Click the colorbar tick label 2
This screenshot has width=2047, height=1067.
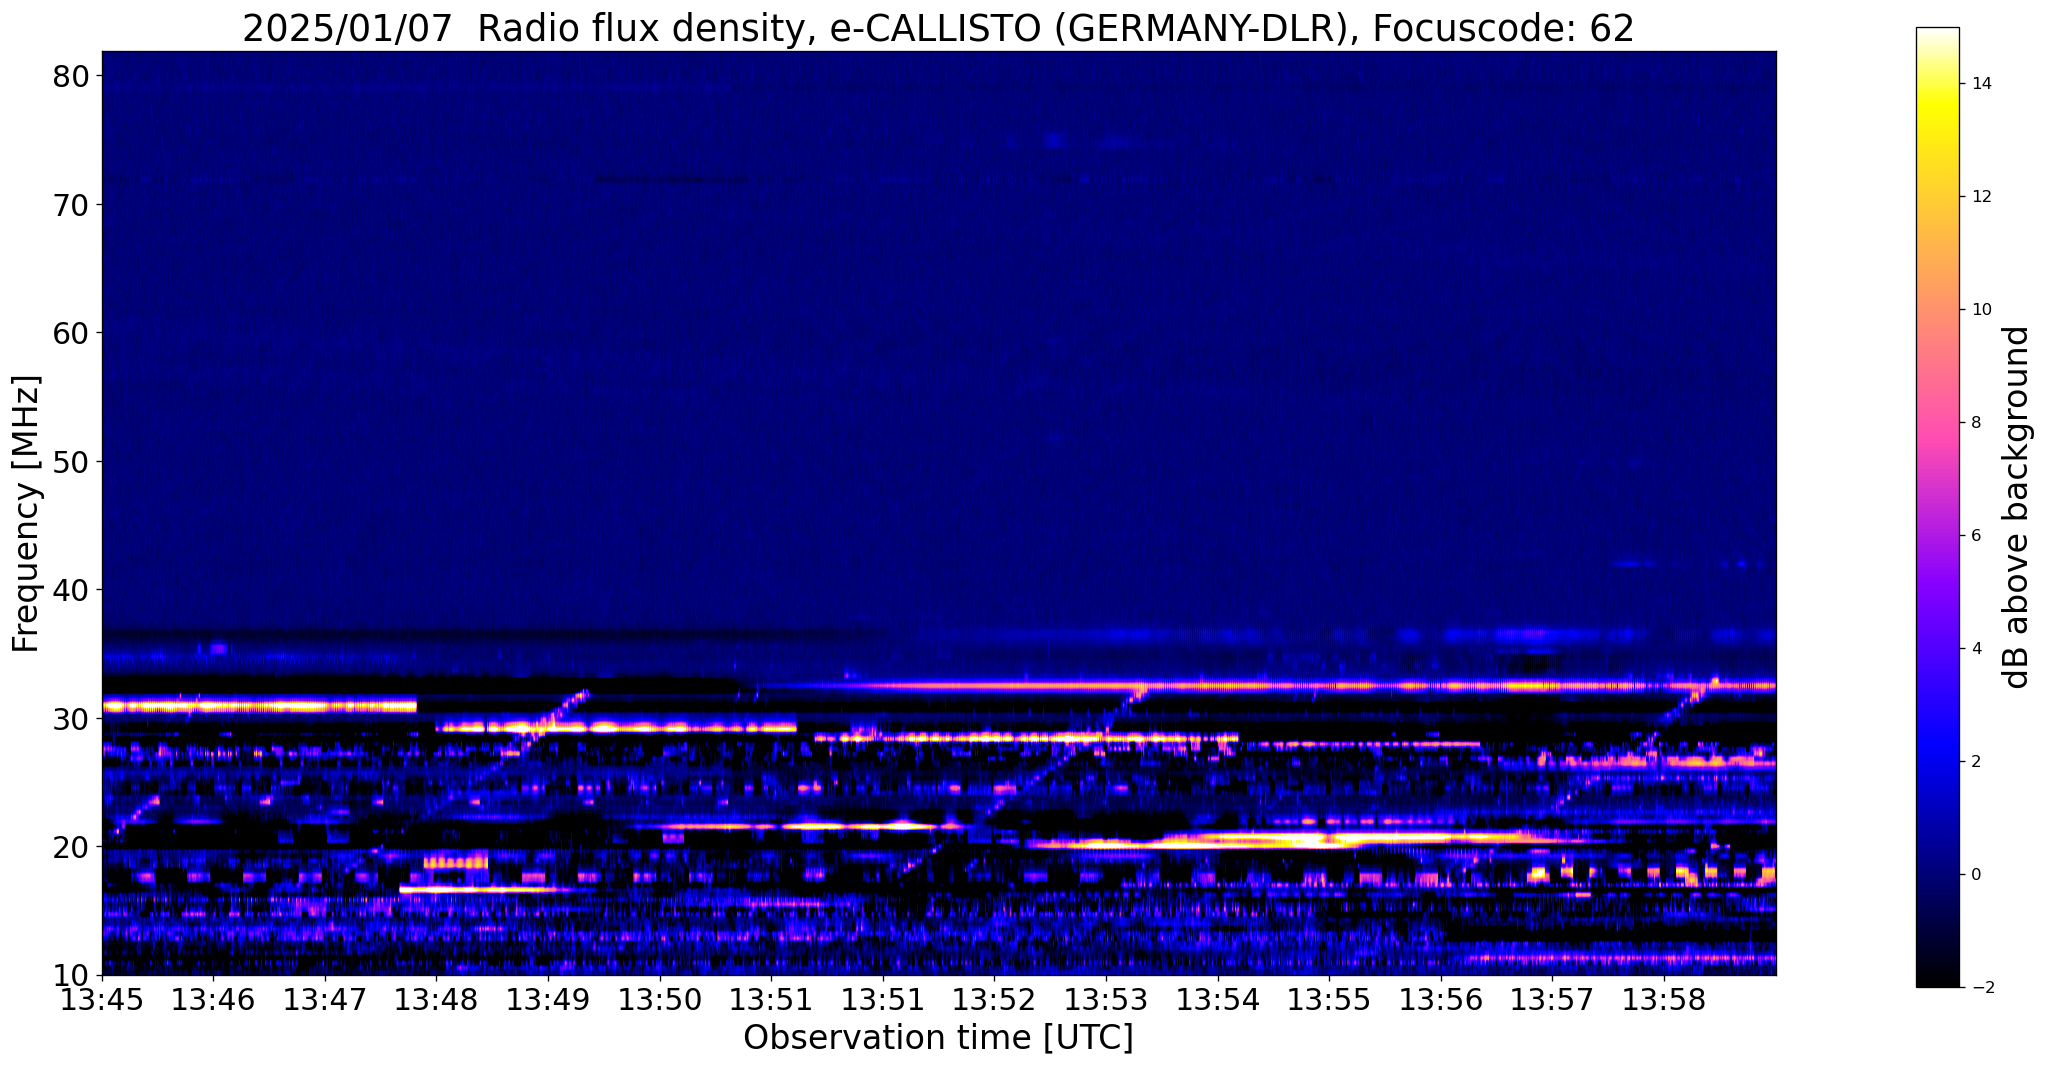[x=1976, y=762]
